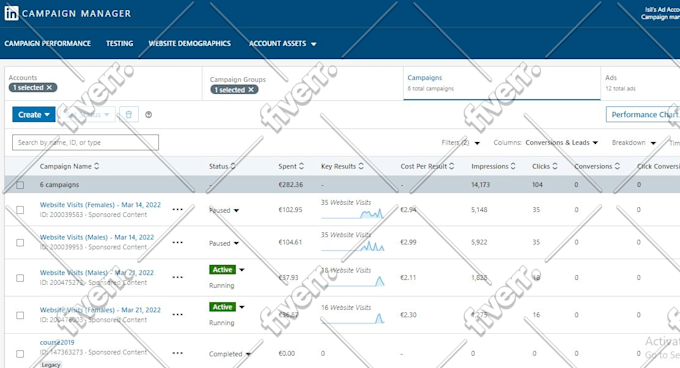Sort by Campaign Name column arrows
Image resolution: width=680 pixels, height=368 pixels.
[97, 166]
